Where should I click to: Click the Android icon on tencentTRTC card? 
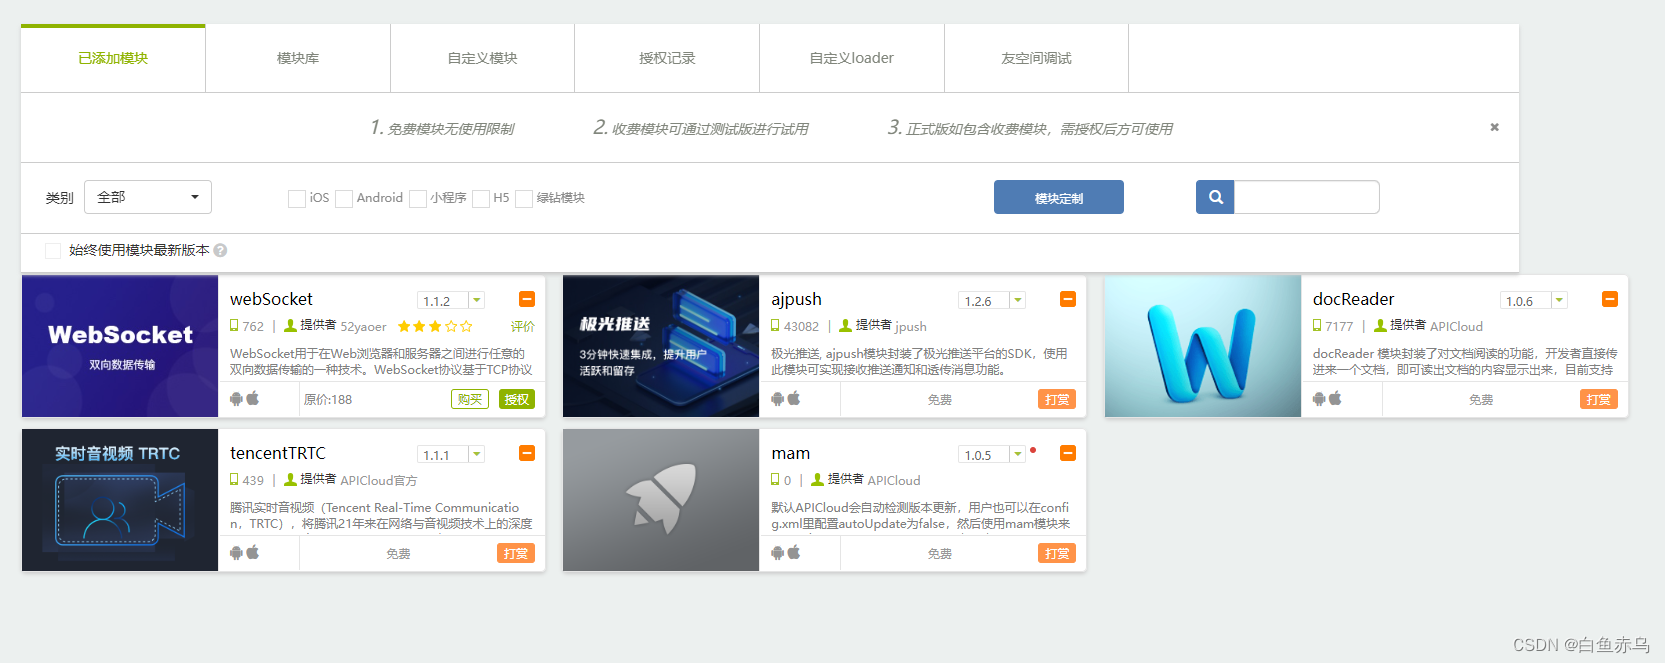(x=236, y=553)
